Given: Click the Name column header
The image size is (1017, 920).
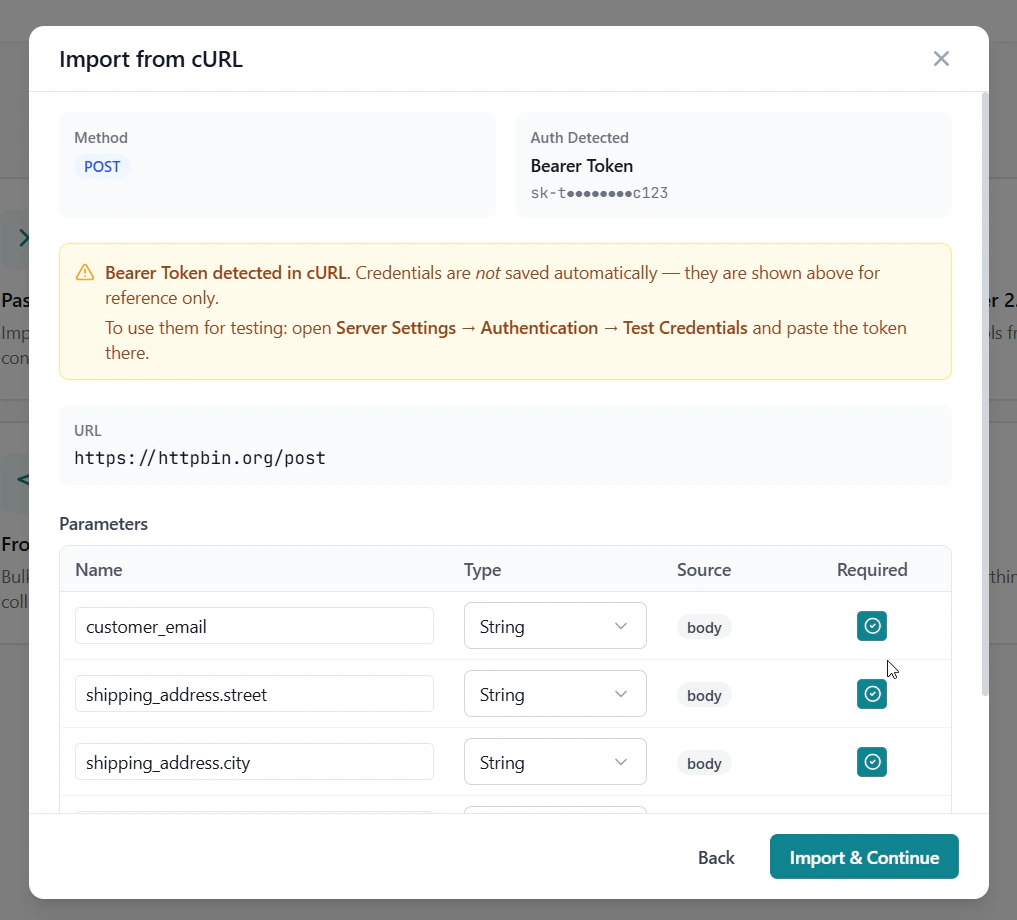Looking at the screenshot, I should [99, 570].
